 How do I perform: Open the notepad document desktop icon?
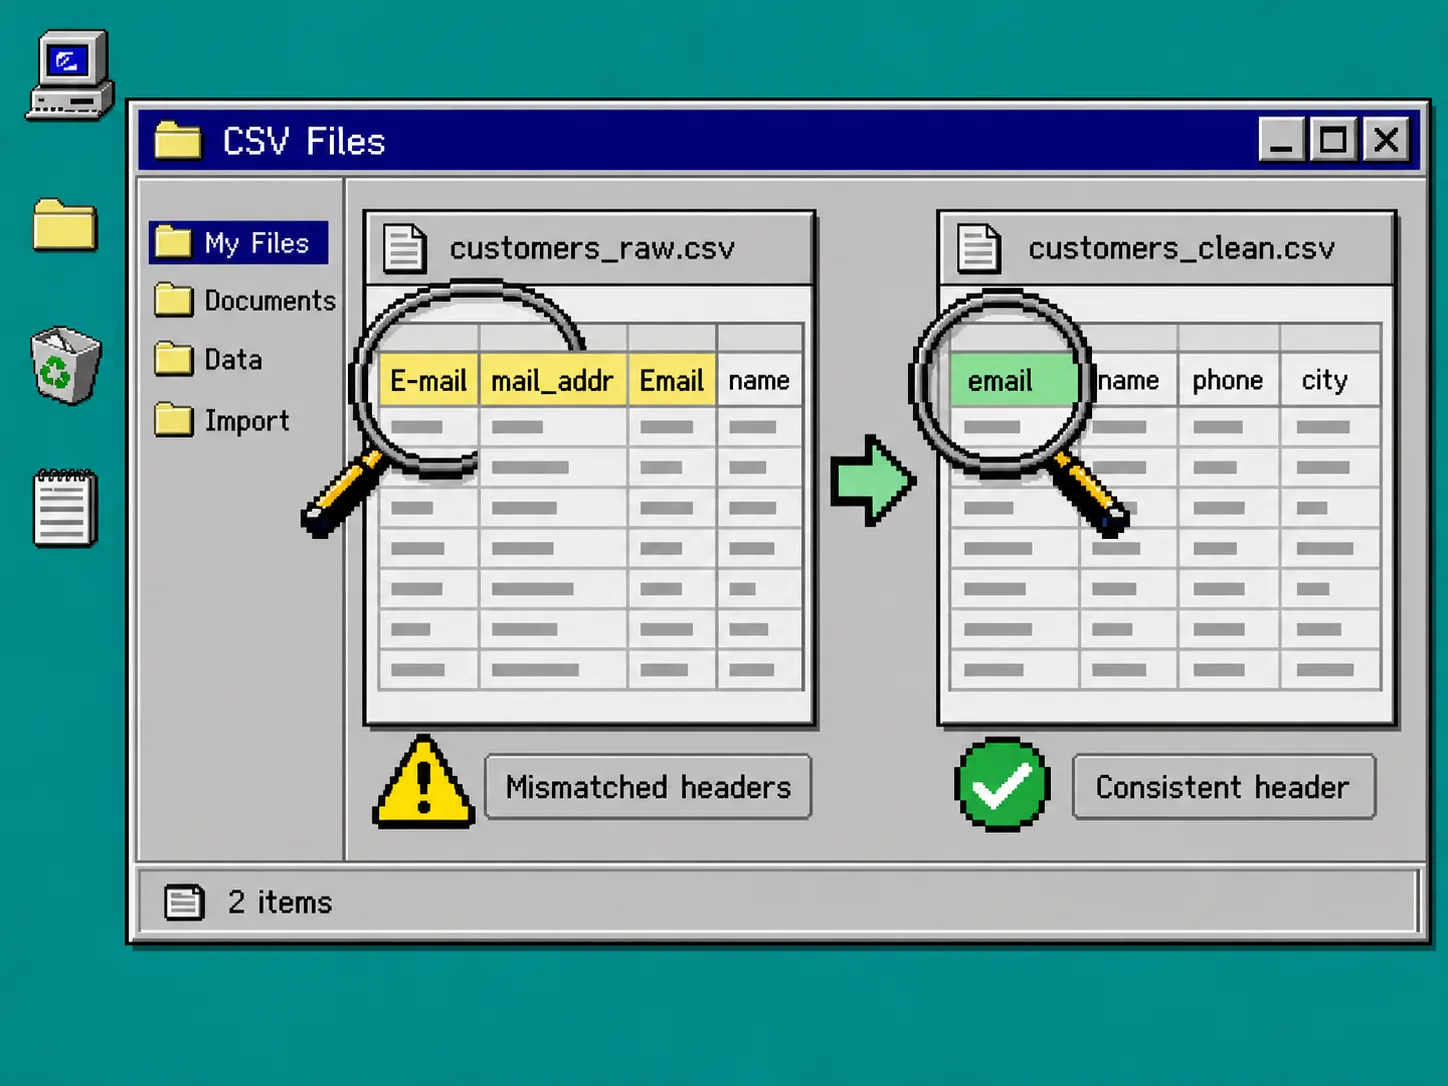(x=65, y=508)
